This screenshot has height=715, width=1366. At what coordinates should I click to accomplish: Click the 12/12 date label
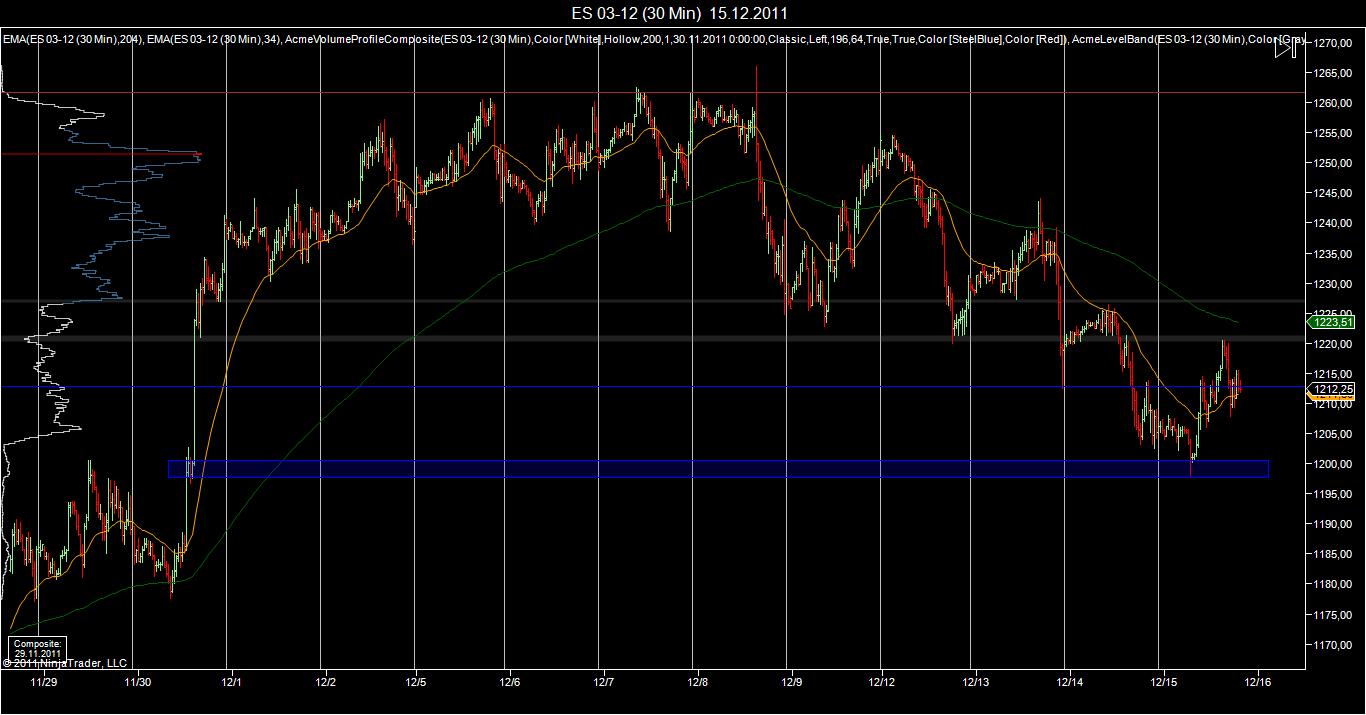(882, 682)
